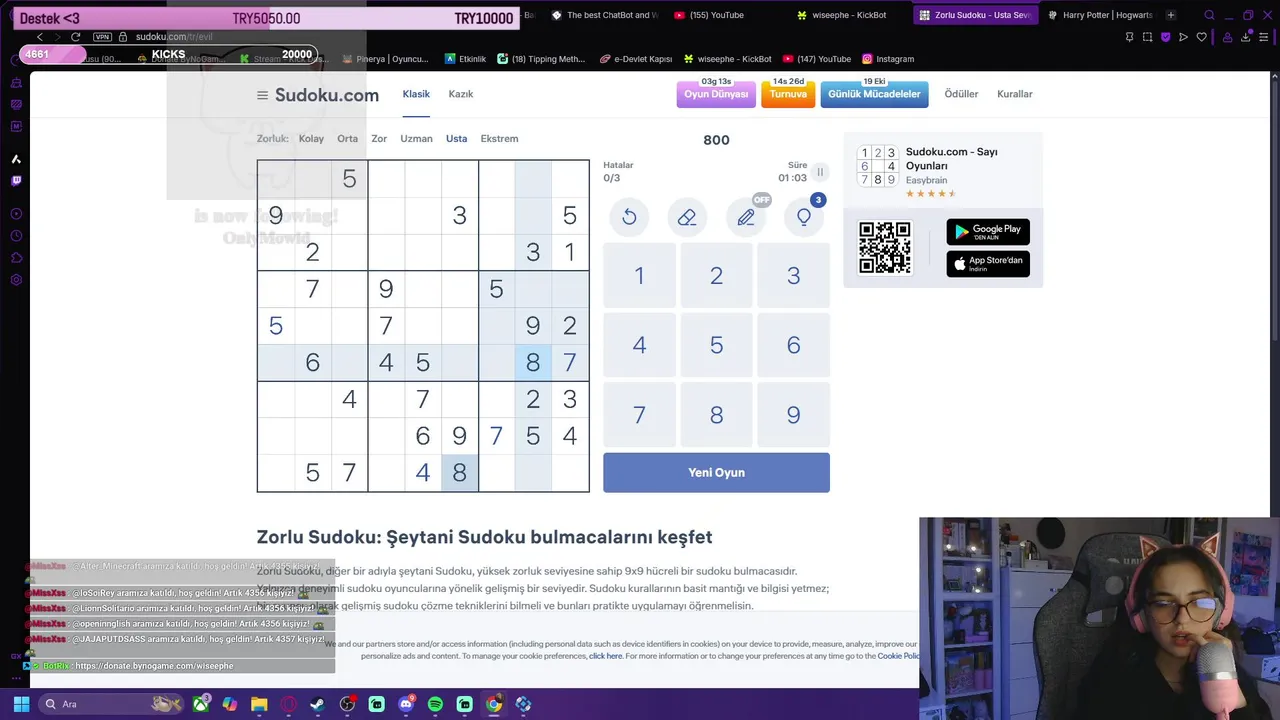Switch to Klasik tab
Viewport: 1280px width, 720px height.
(x=416, y=94)
